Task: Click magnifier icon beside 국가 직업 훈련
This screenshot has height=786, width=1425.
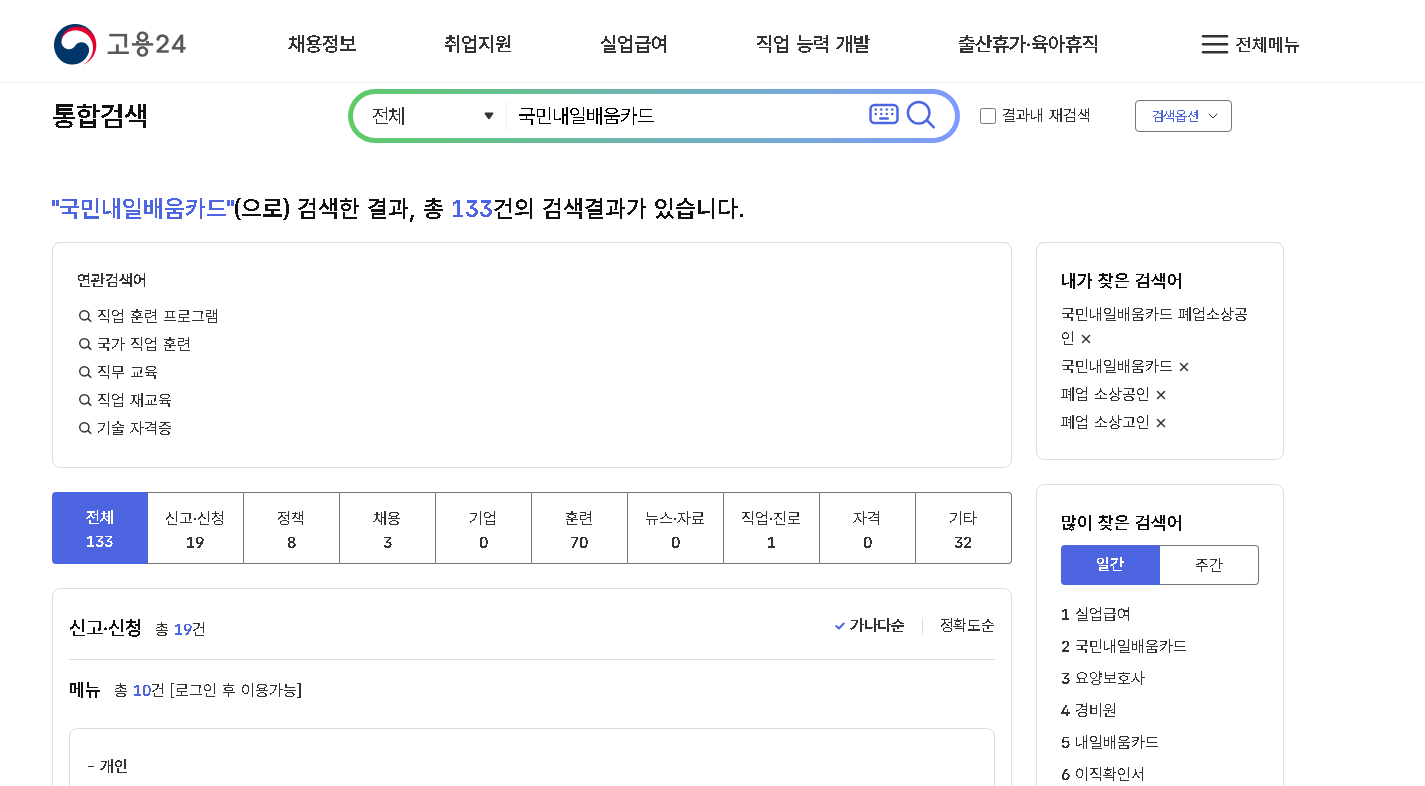Action: (x=85, y=344)
